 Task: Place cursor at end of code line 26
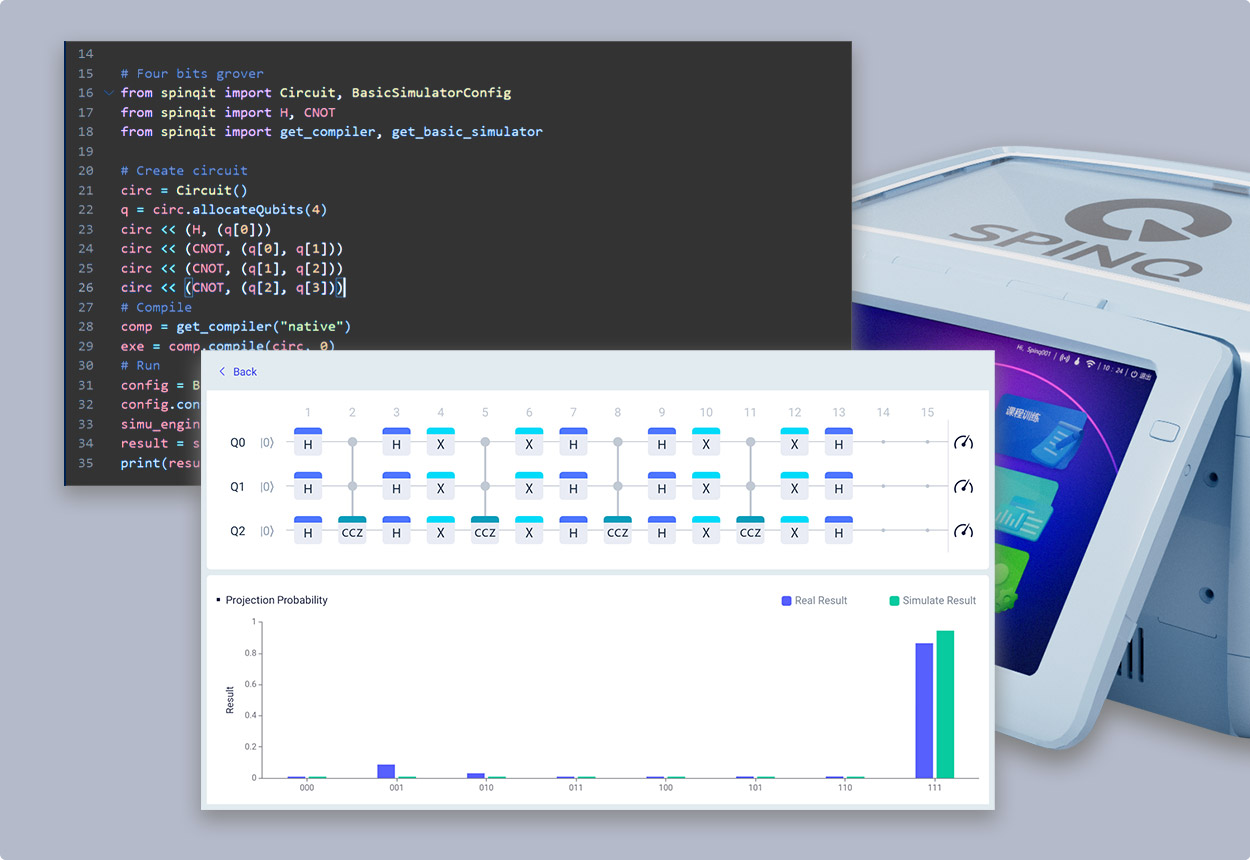(345, 288)
